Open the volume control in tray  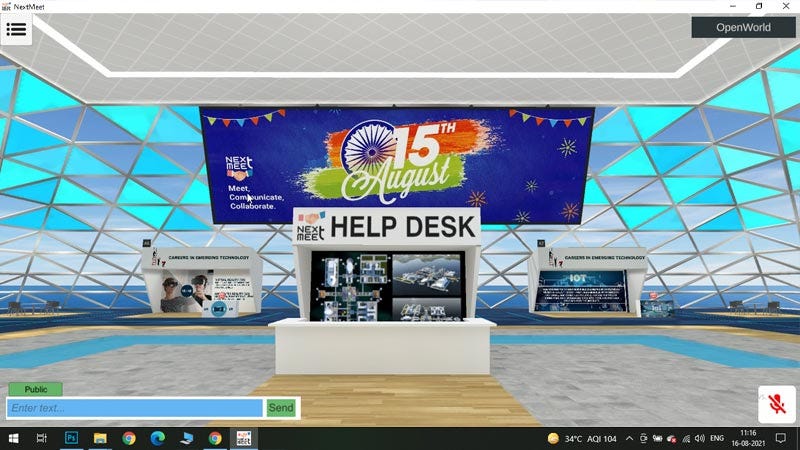(x=699, y=438)
